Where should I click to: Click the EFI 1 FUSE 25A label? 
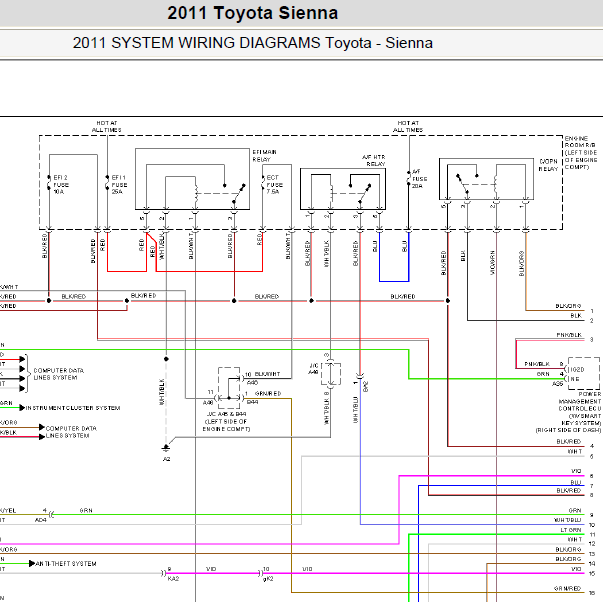pyautogui.click(x=119, y=185)
